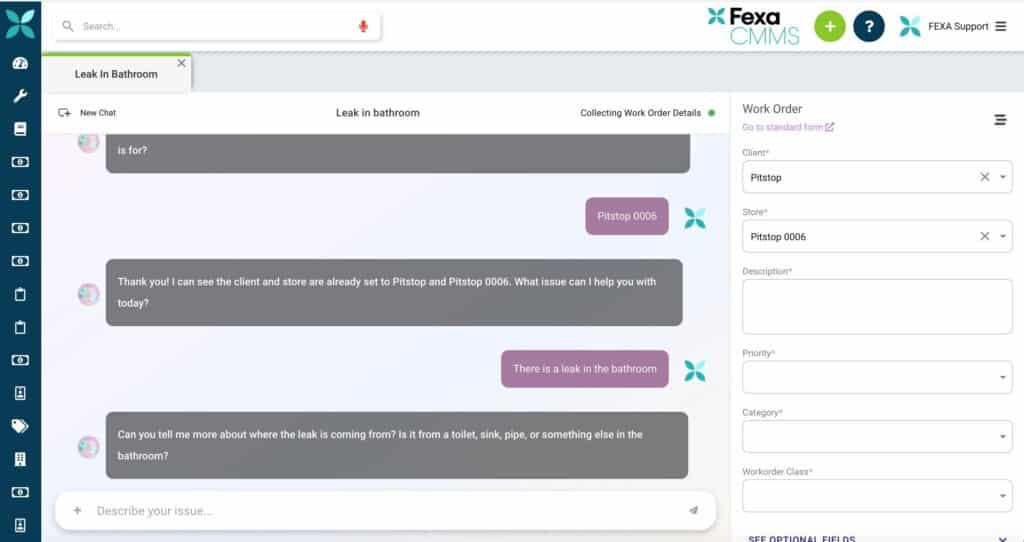Open the dashboard gauge icon in sidebar
Screen dimensions: 1024x542
(20, 63)
